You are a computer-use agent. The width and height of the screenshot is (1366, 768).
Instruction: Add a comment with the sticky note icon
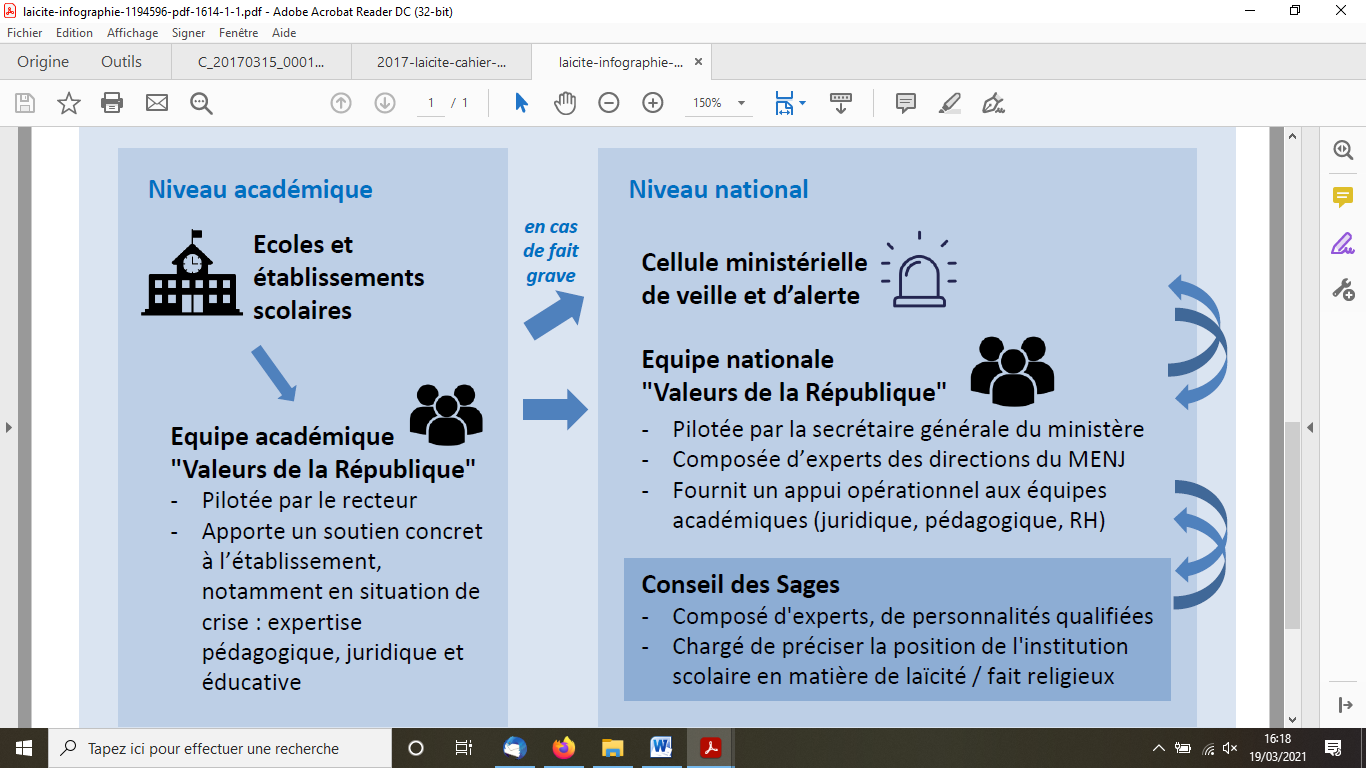pos(906,103)
